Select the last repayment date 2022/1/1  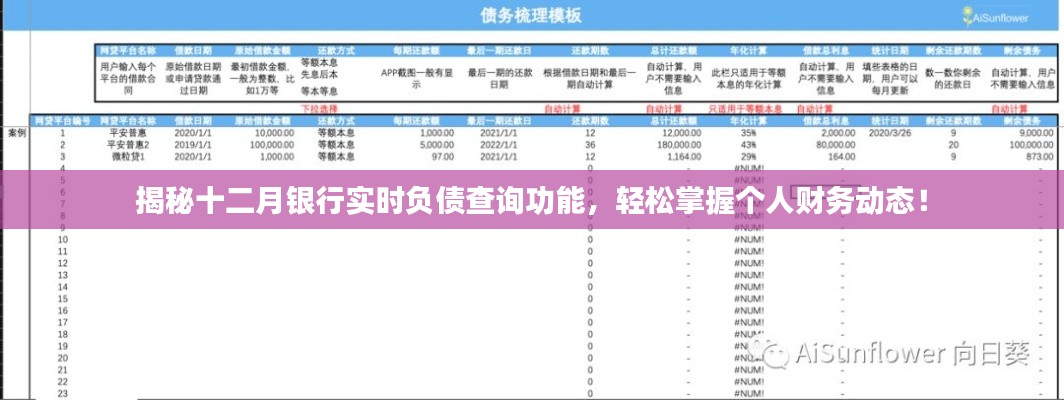pos(499,145)
